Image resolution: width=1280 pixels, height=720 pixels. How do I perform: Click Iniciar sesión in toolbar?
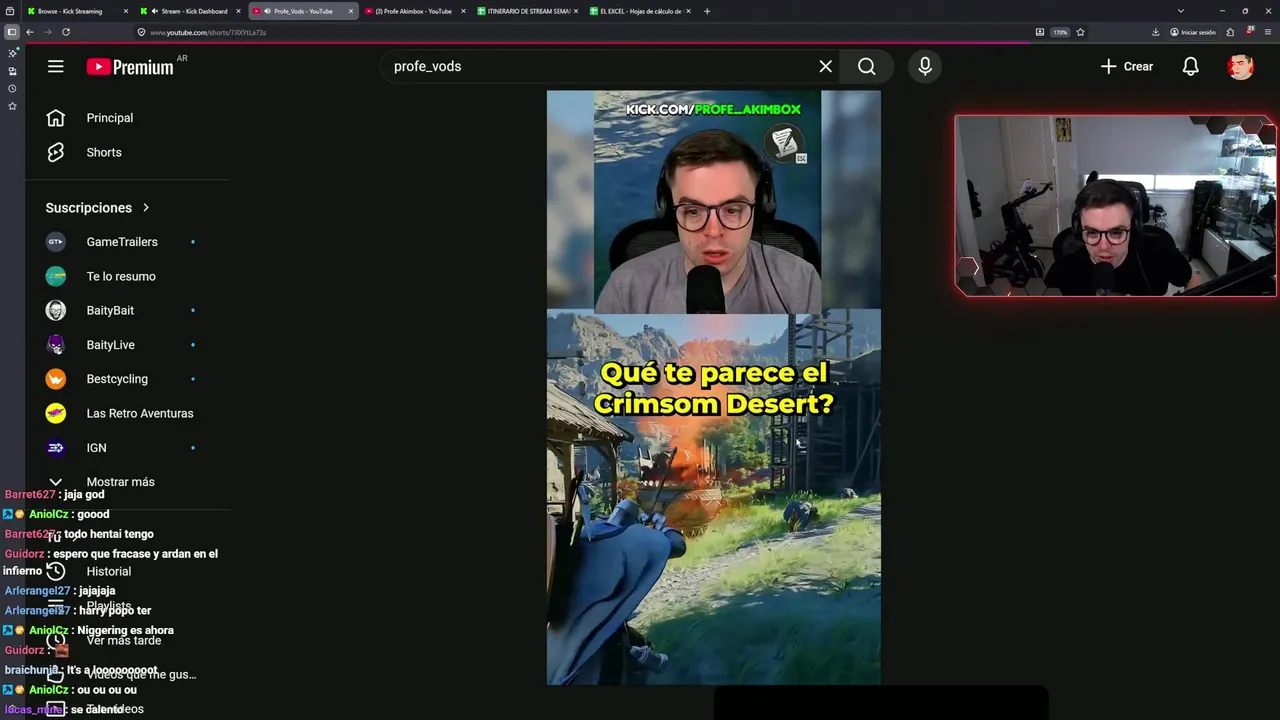tap(1193, 32)
